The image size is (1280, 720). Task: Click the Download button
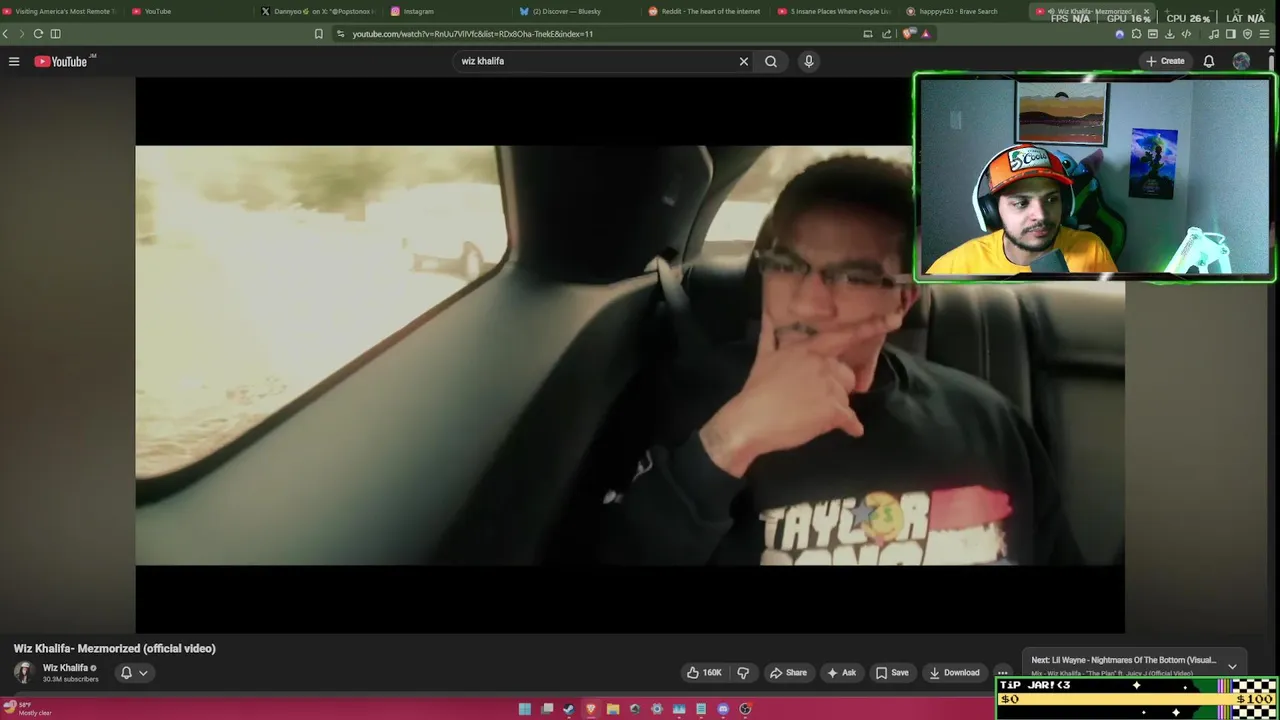(x=954, y=673)
